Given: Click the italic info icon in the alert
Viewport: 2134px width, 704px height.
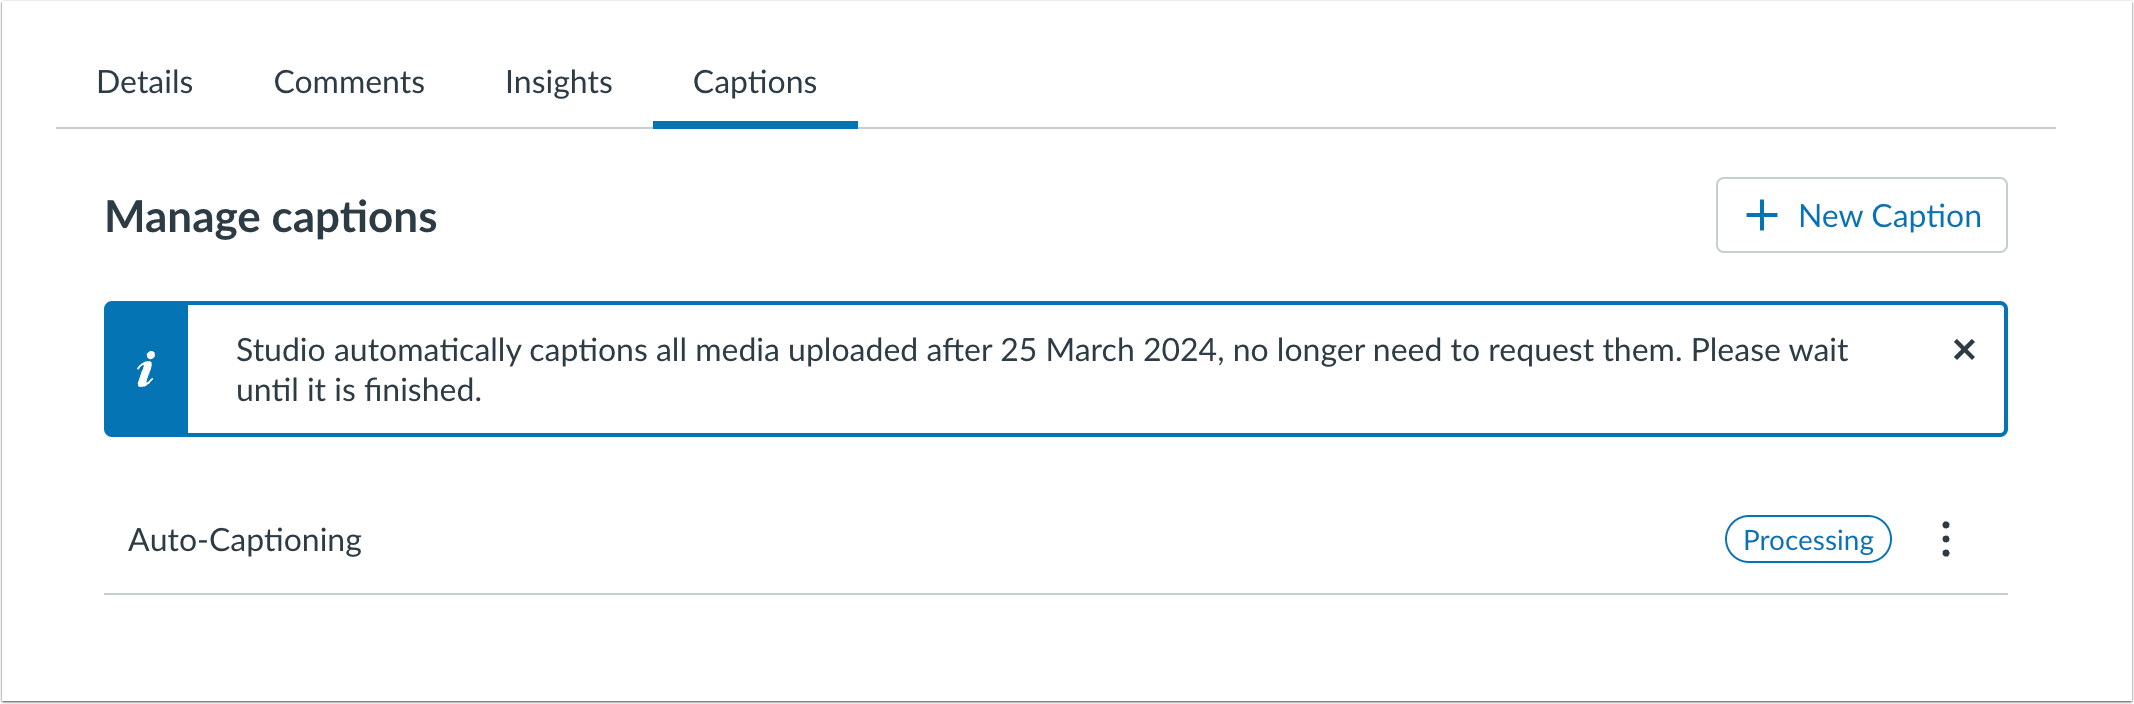Looking at the screenshot, I should [146, 369].
